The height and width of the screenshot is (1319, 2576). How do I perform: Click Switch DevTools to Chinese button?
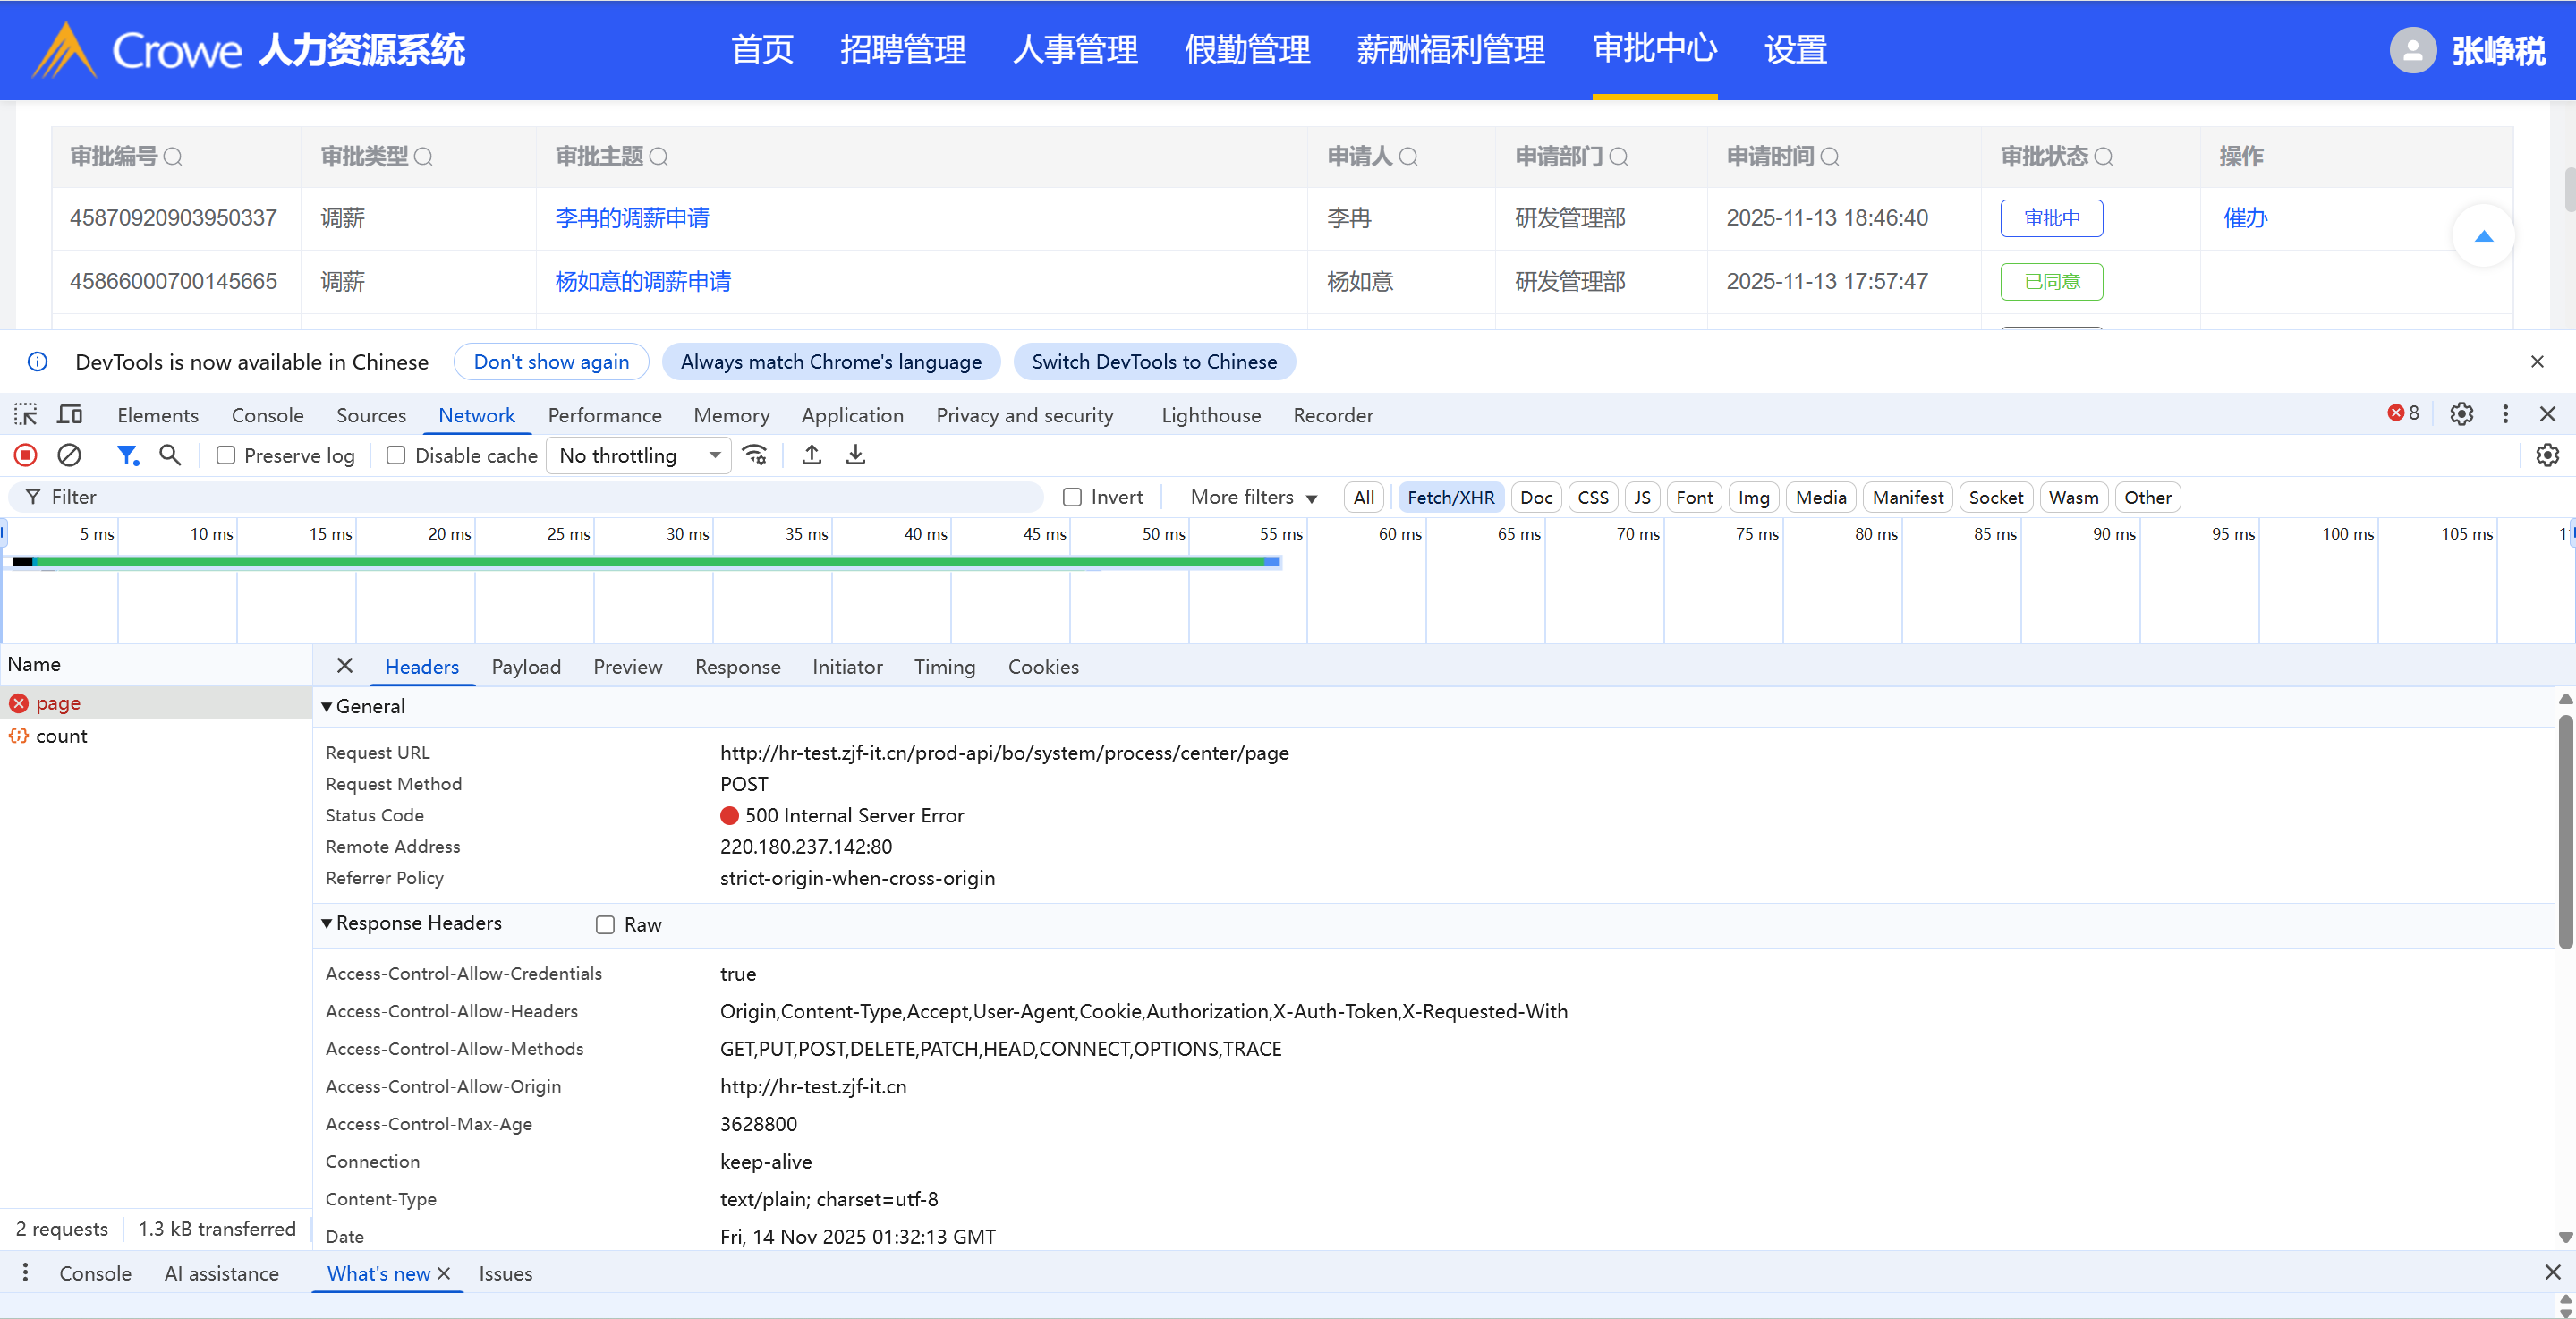click(1153, 362)
